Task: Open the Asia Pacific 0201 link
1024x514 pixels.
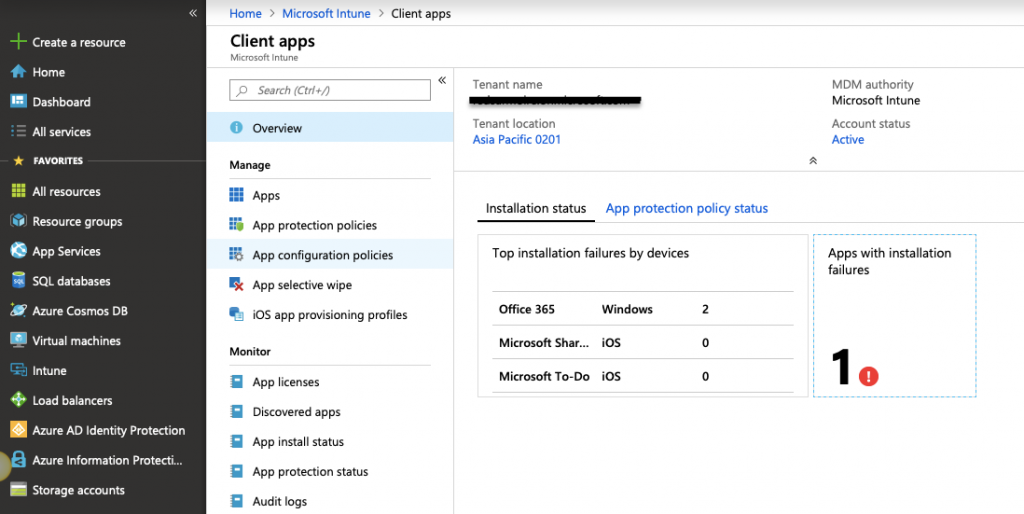Action: point(517,140)
